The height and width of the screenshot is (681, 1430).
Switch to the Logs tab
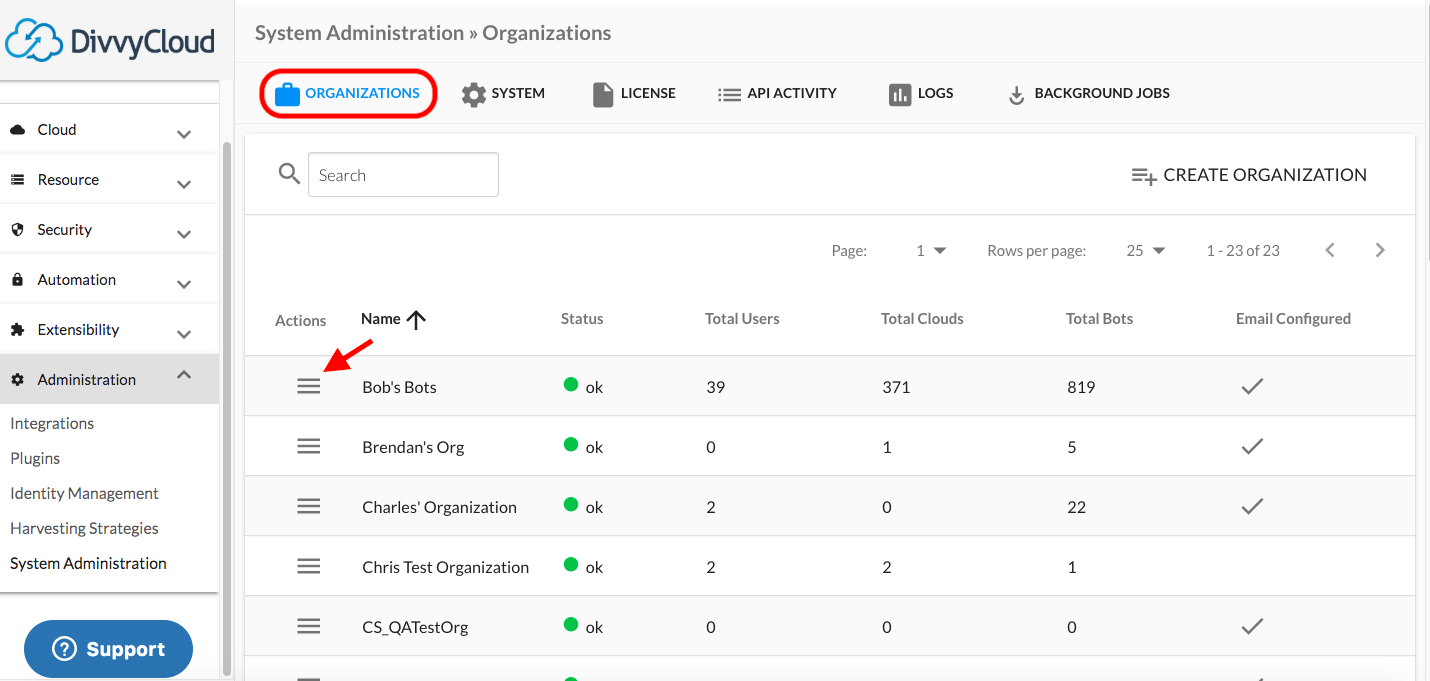[921, 94]
